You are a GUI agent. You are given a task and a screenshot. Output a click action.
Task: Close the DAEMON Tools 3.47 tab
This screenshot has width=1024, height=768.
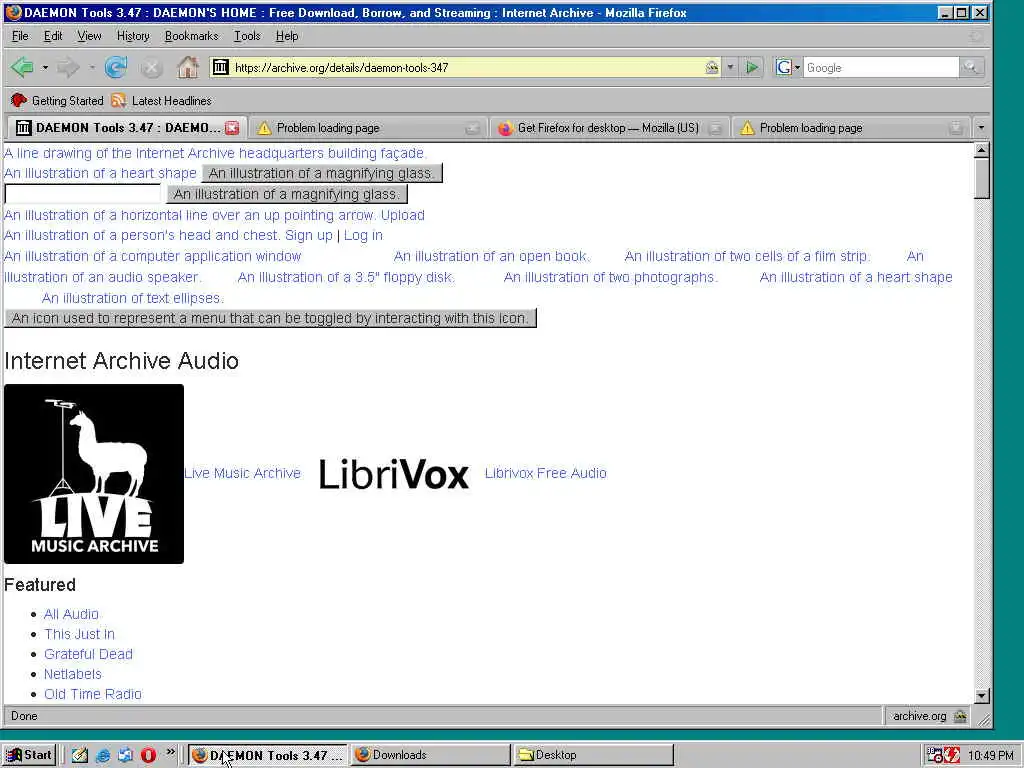pyautogui.click(x=232, y=128)
